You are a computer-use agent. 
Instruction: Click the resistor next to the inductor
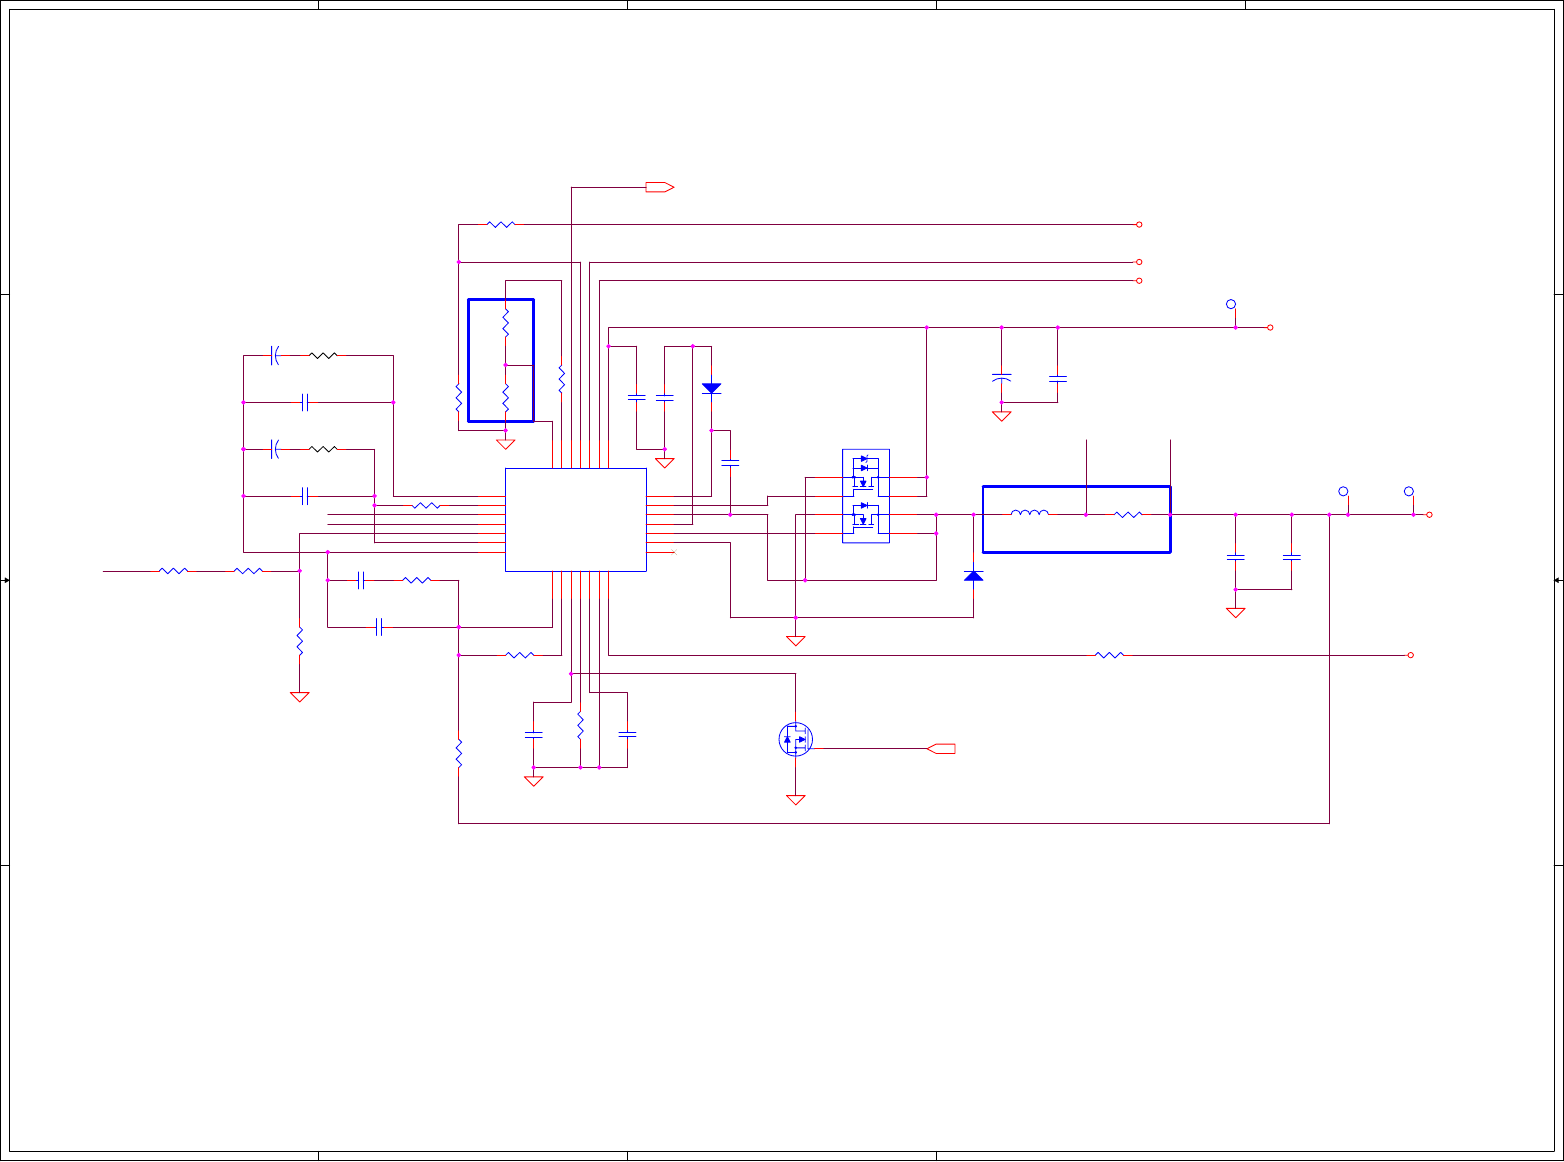pyautogui.click(x=1128, y=514)
